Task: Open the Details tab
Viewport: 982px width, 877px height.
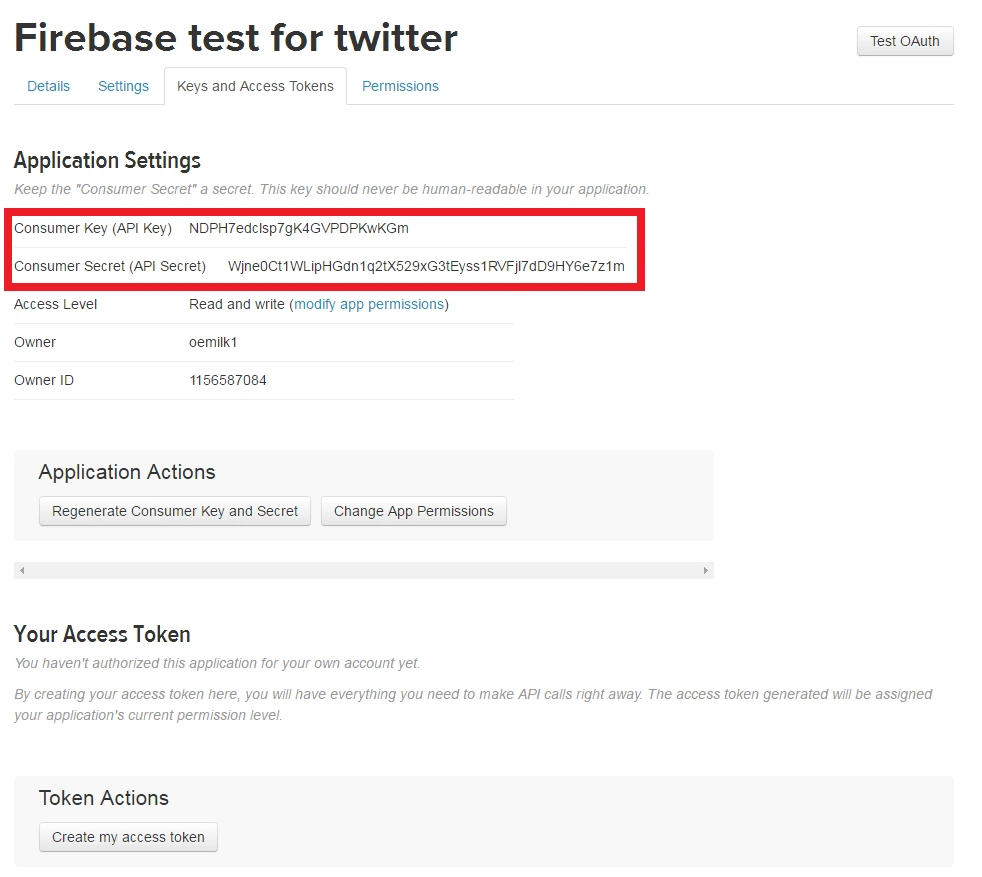Action: click(48, 86)
